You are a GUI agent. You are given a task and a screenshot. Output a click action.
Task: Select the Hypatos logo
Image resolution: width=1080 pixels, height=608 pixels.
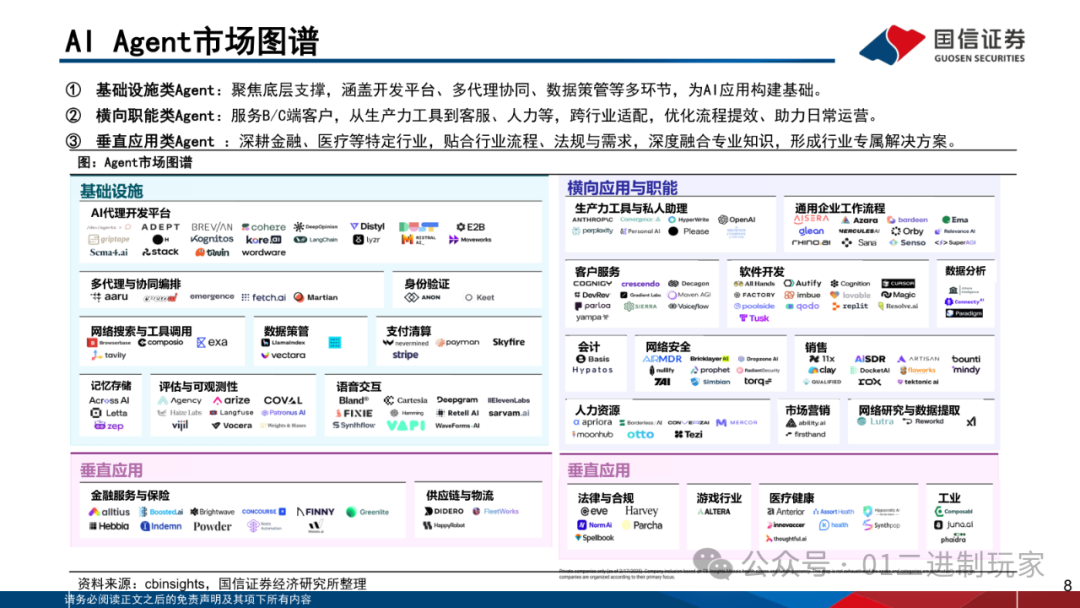coord(592,370)
